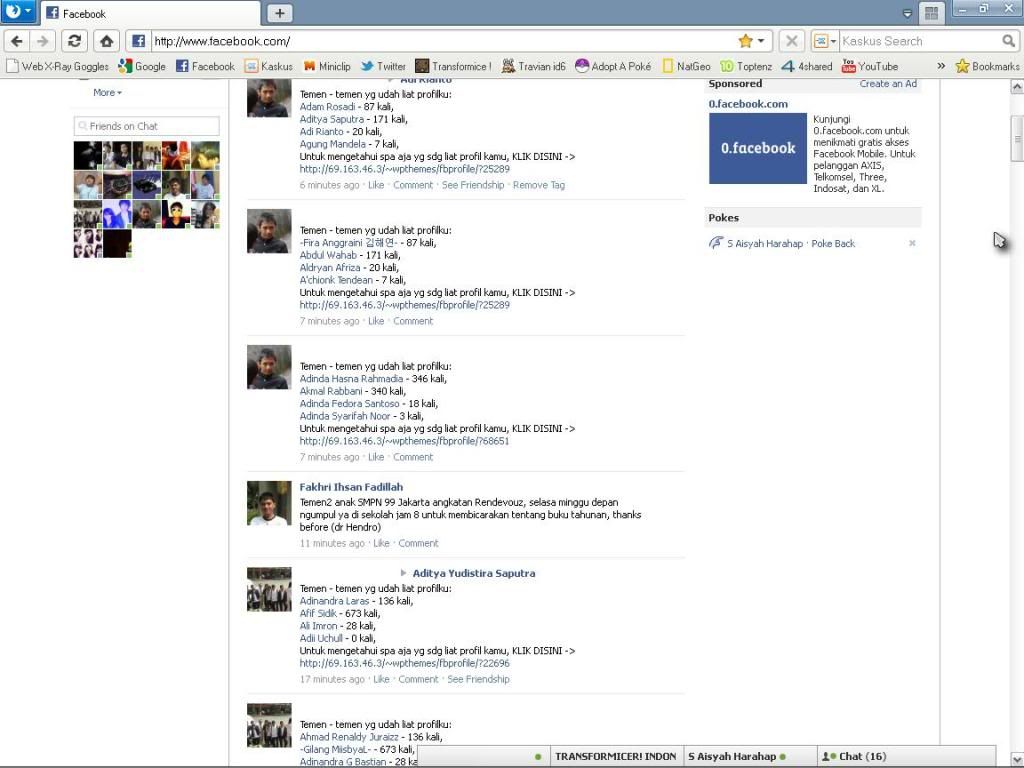Click the Friends on Chat search field
1024x768 pixels.
pyautogui.click(x=147, y=126)
